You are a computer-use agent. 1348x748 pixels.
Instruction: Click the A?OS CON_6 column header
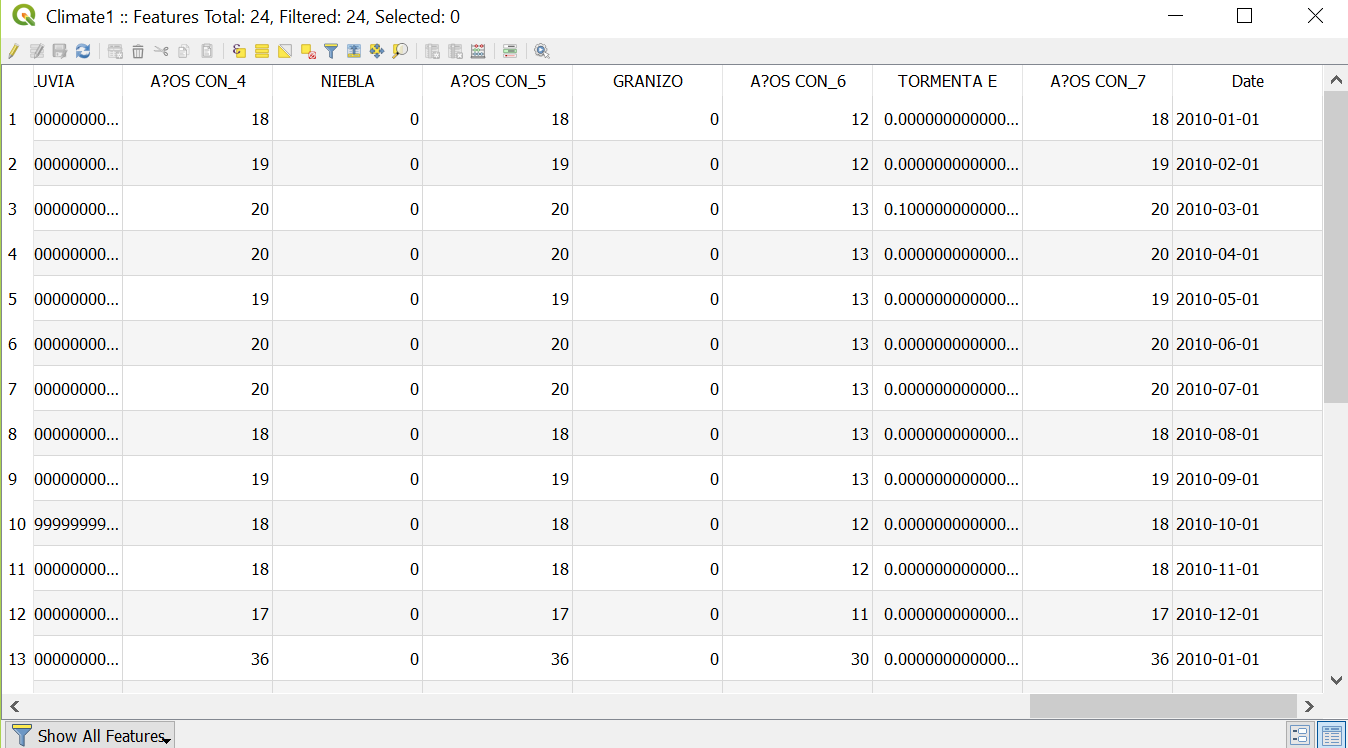798,82
